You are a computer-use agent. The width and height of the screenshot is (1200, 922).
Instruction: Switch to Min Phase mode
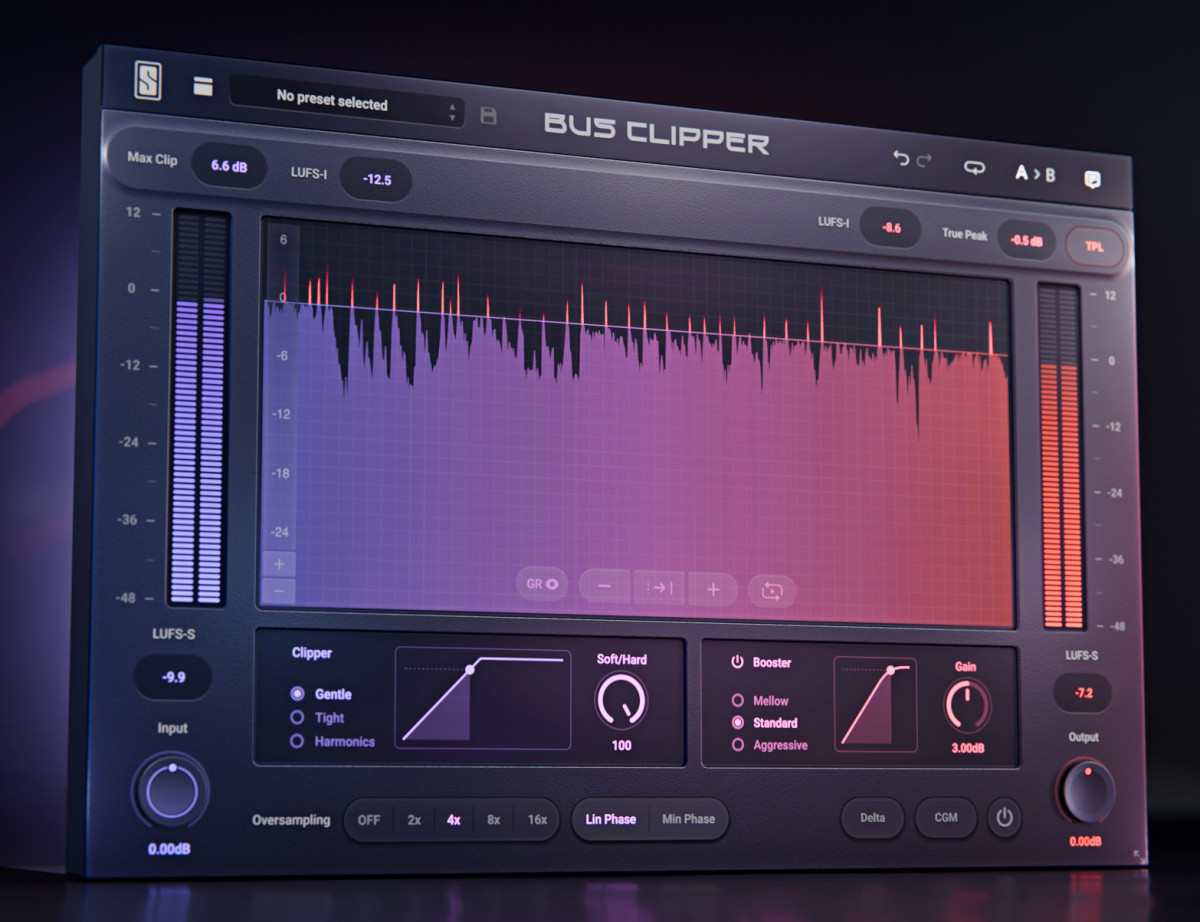[x=688, y=819]
